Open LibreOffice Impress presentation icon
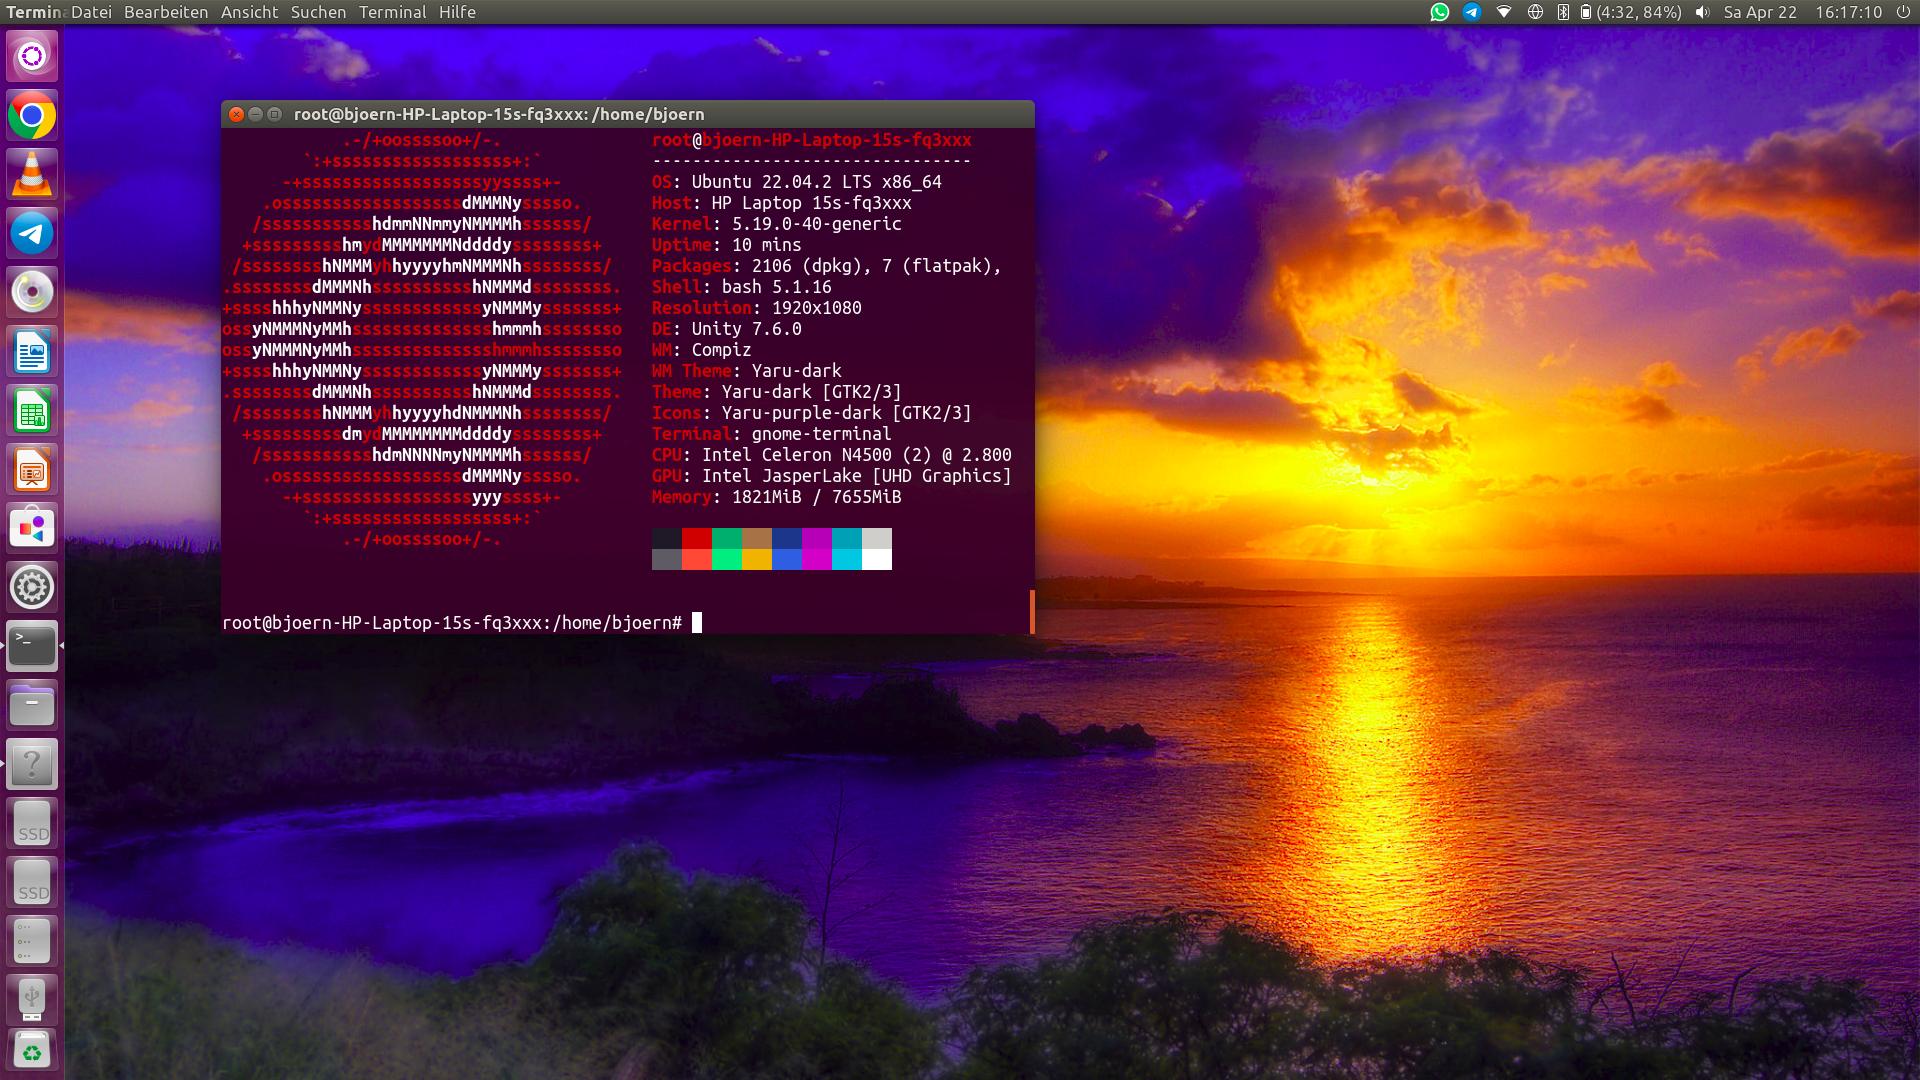This screenshot has width=1920, height=1080. click(32, 470)
